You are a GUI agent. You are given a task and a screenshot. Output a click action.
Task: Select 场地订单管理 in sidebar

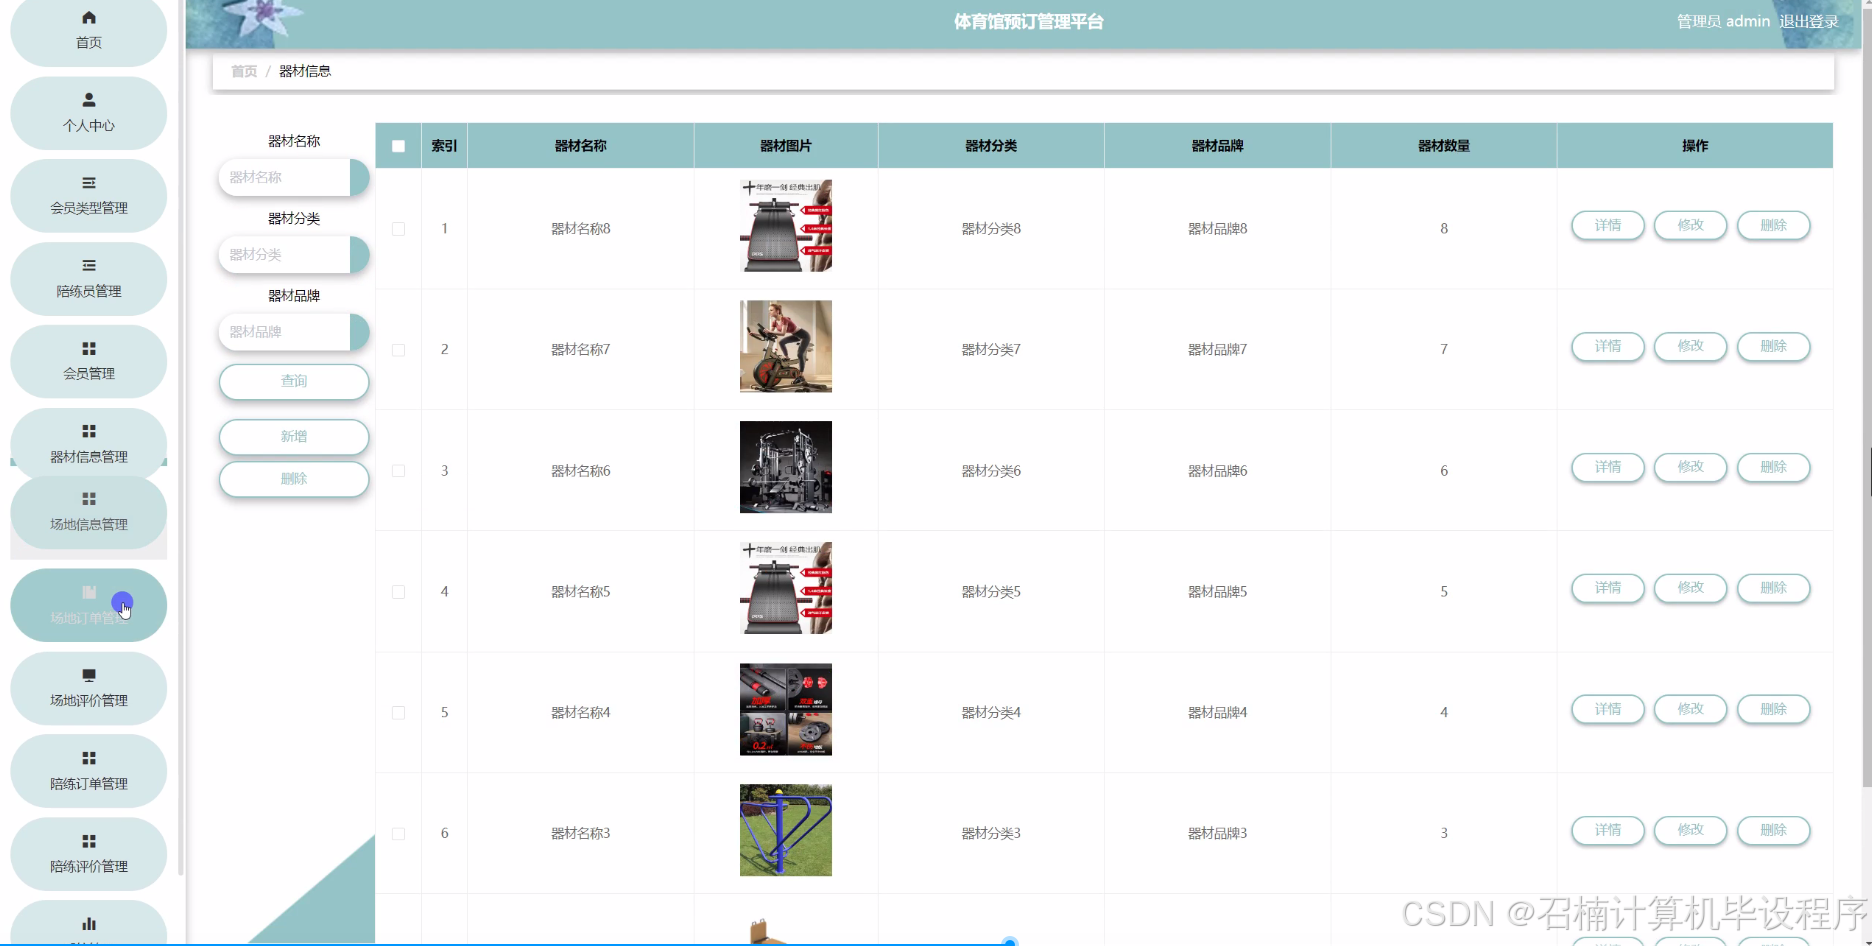(88, 605)
